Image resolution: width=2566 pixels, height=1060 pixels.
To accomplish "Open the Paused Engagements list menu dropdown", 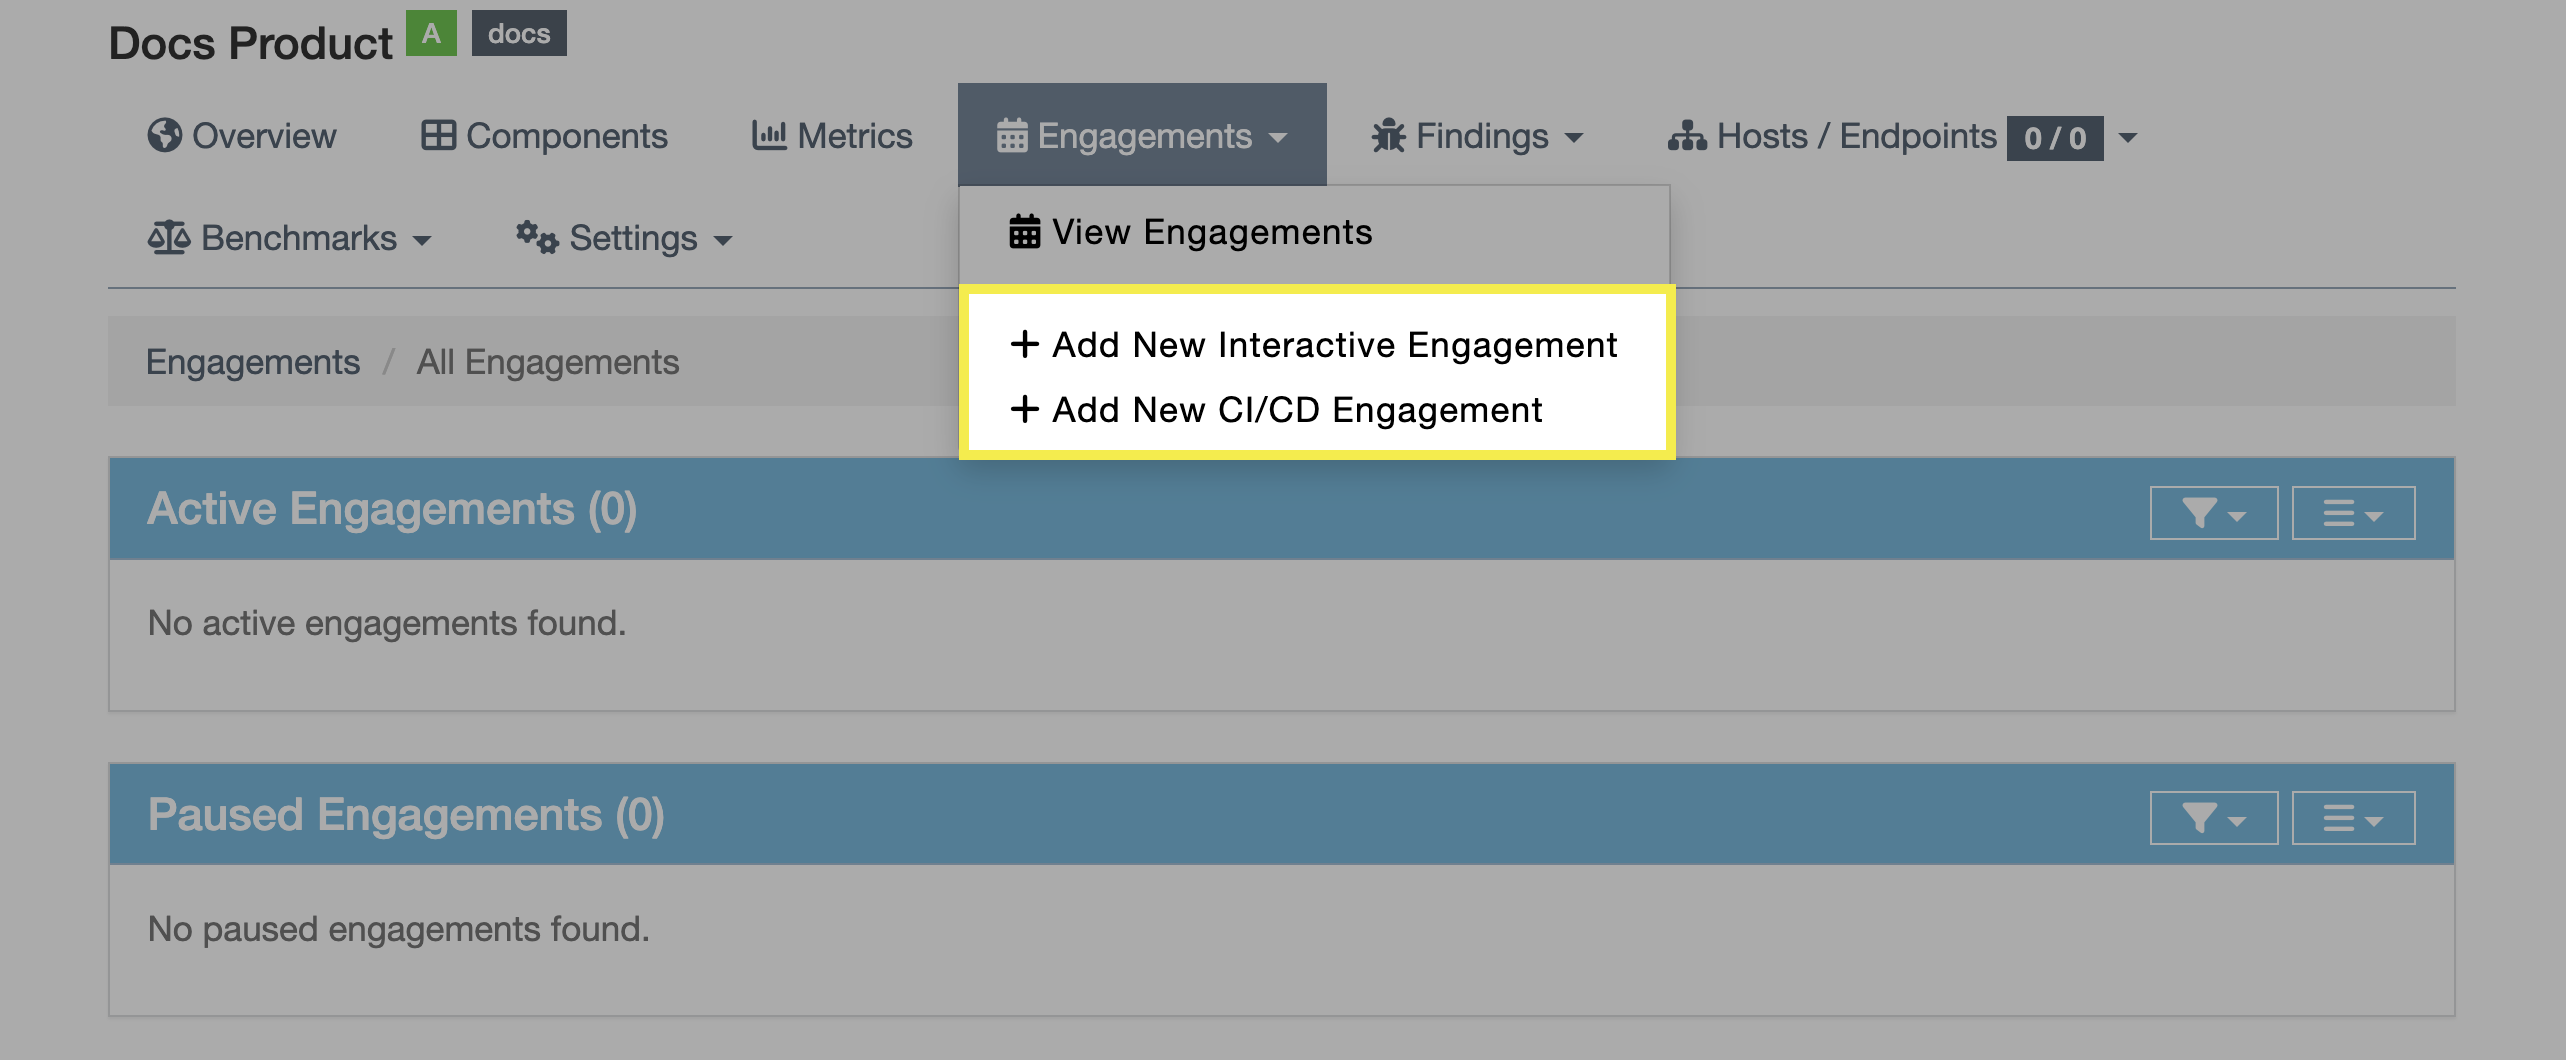I will (x=2353, y=818).
